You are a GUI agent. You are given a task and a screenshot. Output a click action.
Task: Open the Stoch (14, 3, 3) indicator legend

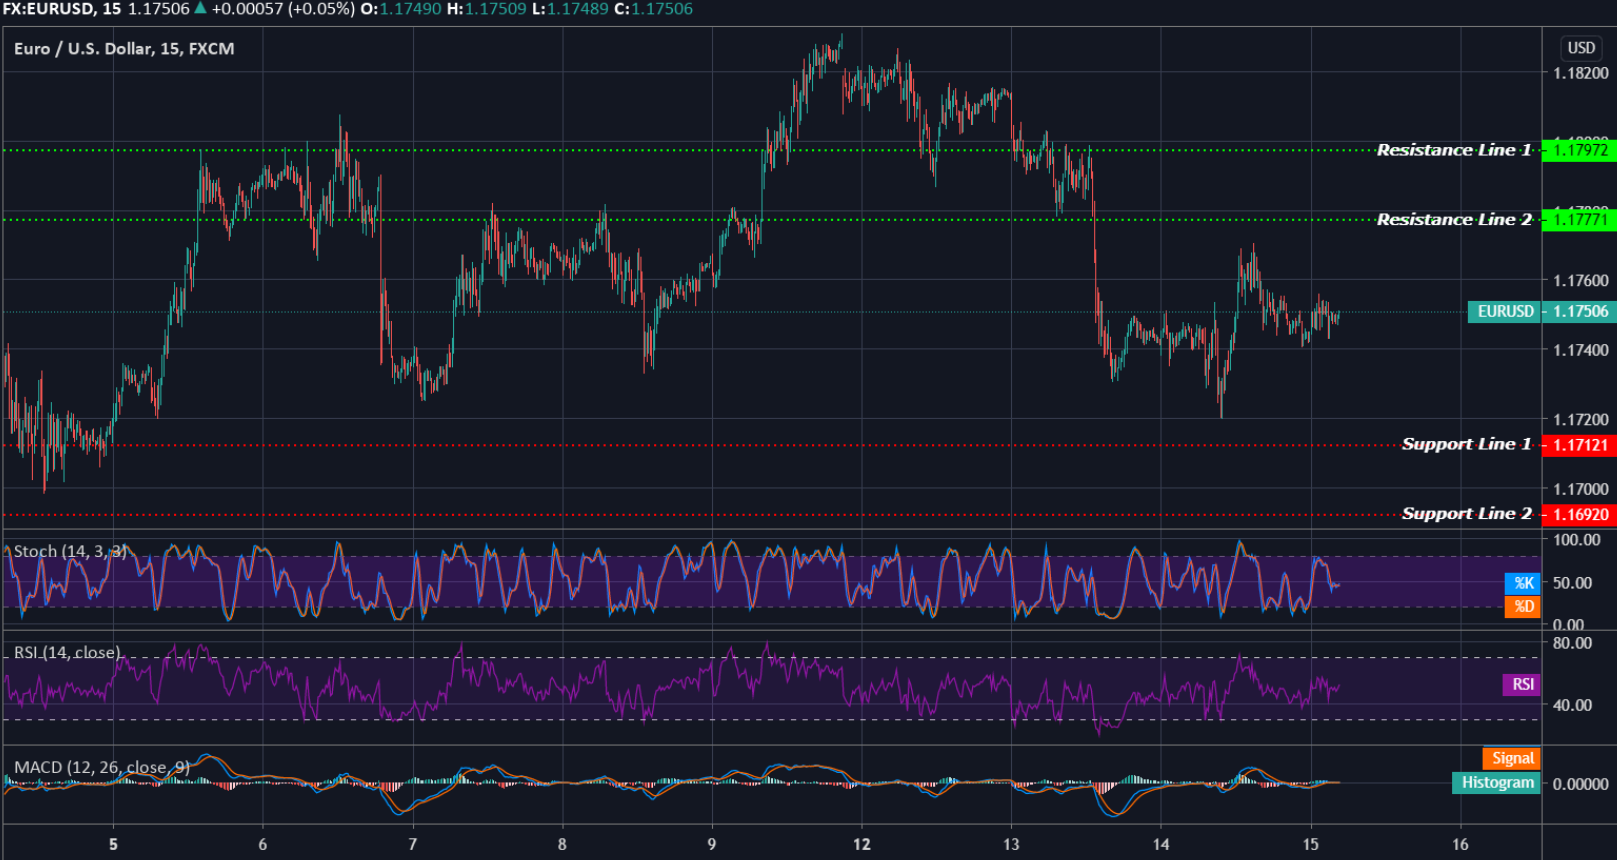coord(70,552)
